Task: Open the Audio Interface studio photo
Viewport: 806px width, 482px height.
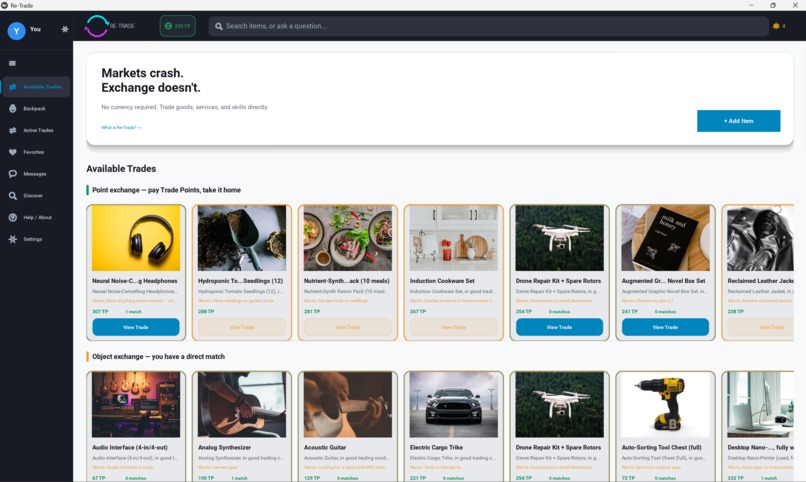Action: pos(136,404)
